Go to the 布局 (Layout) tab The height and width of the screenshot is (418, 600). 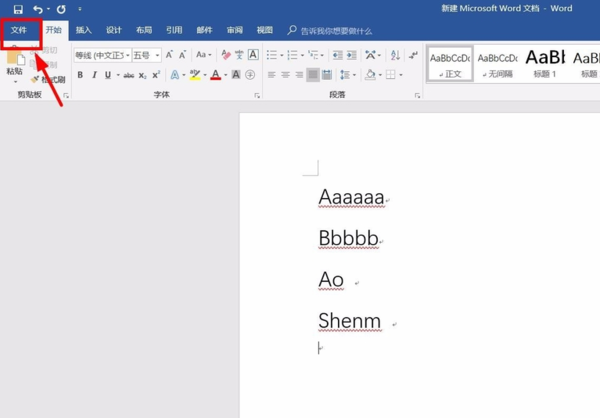(x=144, y=30)
